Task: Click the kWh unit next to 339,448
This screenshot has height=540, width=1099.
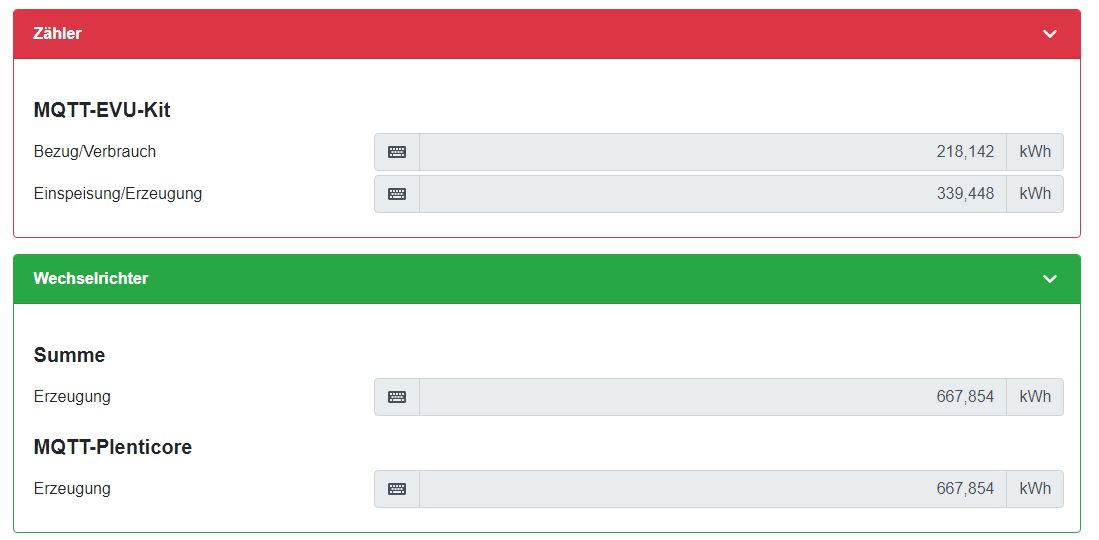Action: [x=1035, y=194]
